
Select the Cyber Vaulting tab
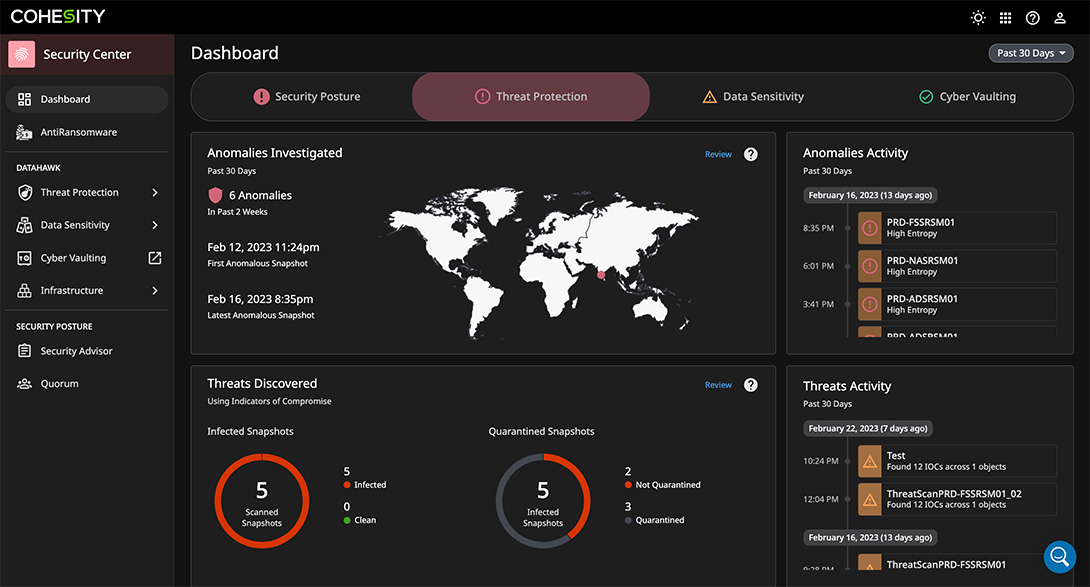pyautogui.click(x=967, y=96)
